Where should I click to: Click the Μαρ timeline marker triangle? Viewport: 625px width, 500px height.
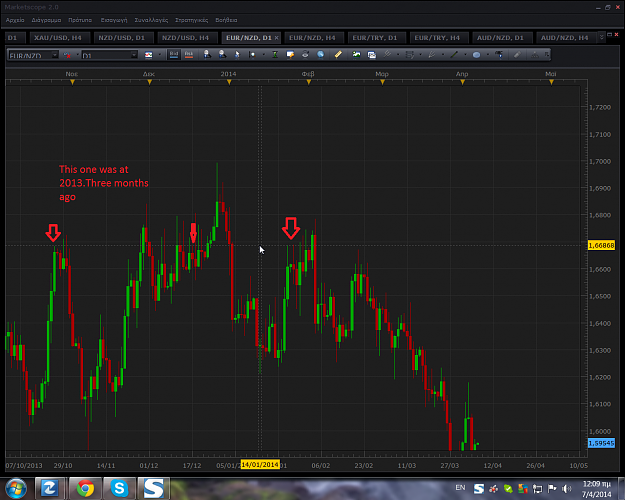[383, 82]
